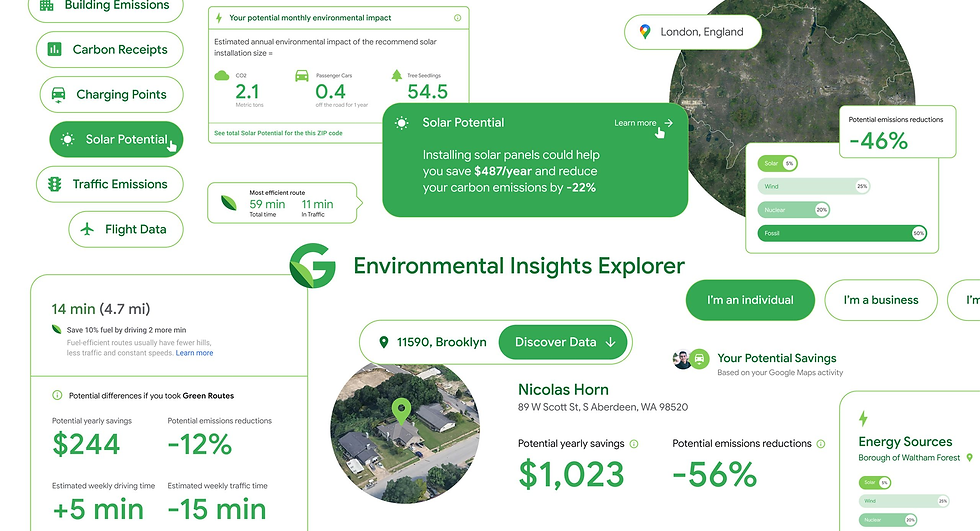Click the airplane icon in Flight Data
The width and height of the screenshot is (980, 531).
coord(88,229)
